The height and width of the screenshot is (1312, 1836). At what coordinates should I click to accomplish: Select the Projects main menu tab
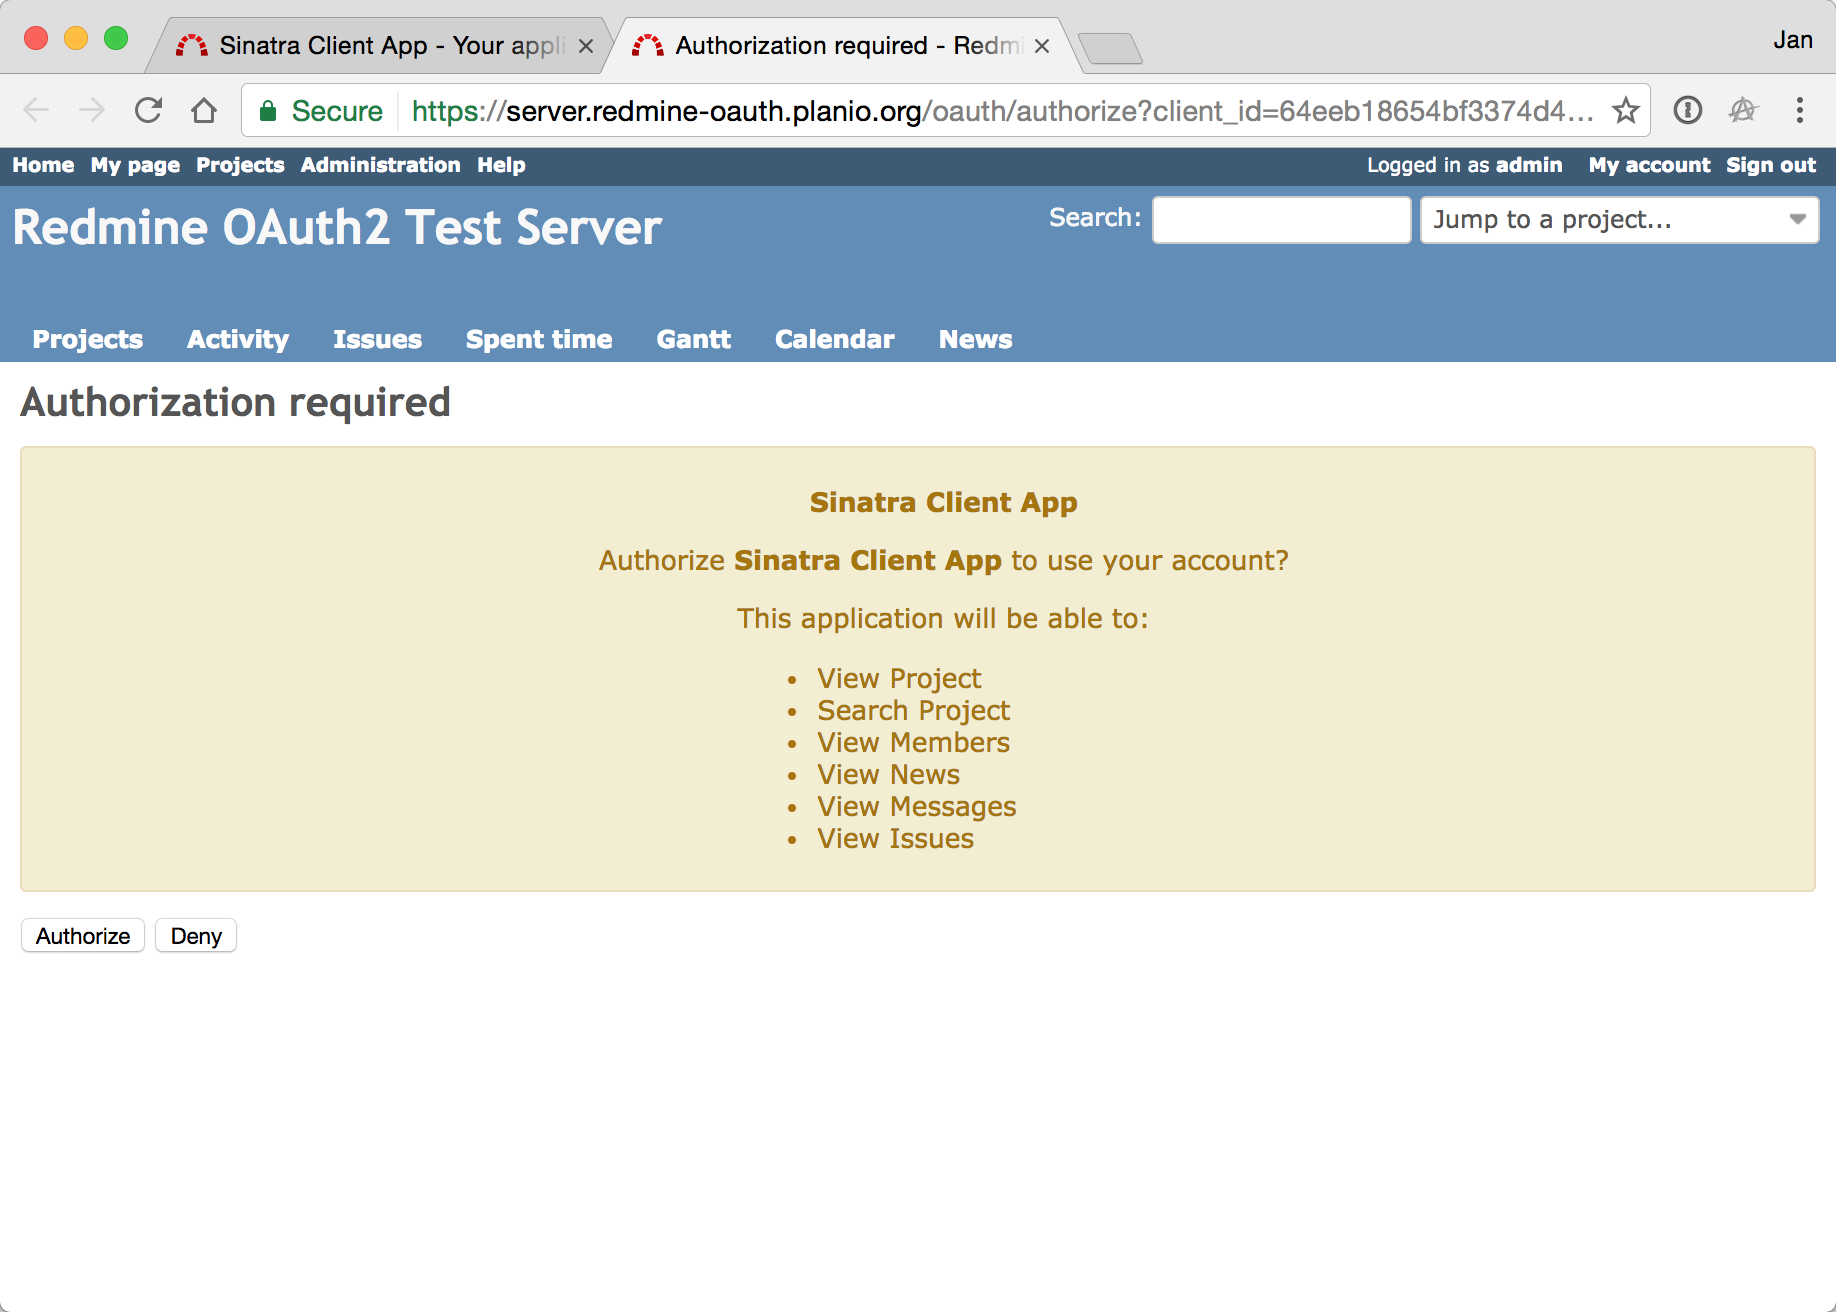pos(88,339)
